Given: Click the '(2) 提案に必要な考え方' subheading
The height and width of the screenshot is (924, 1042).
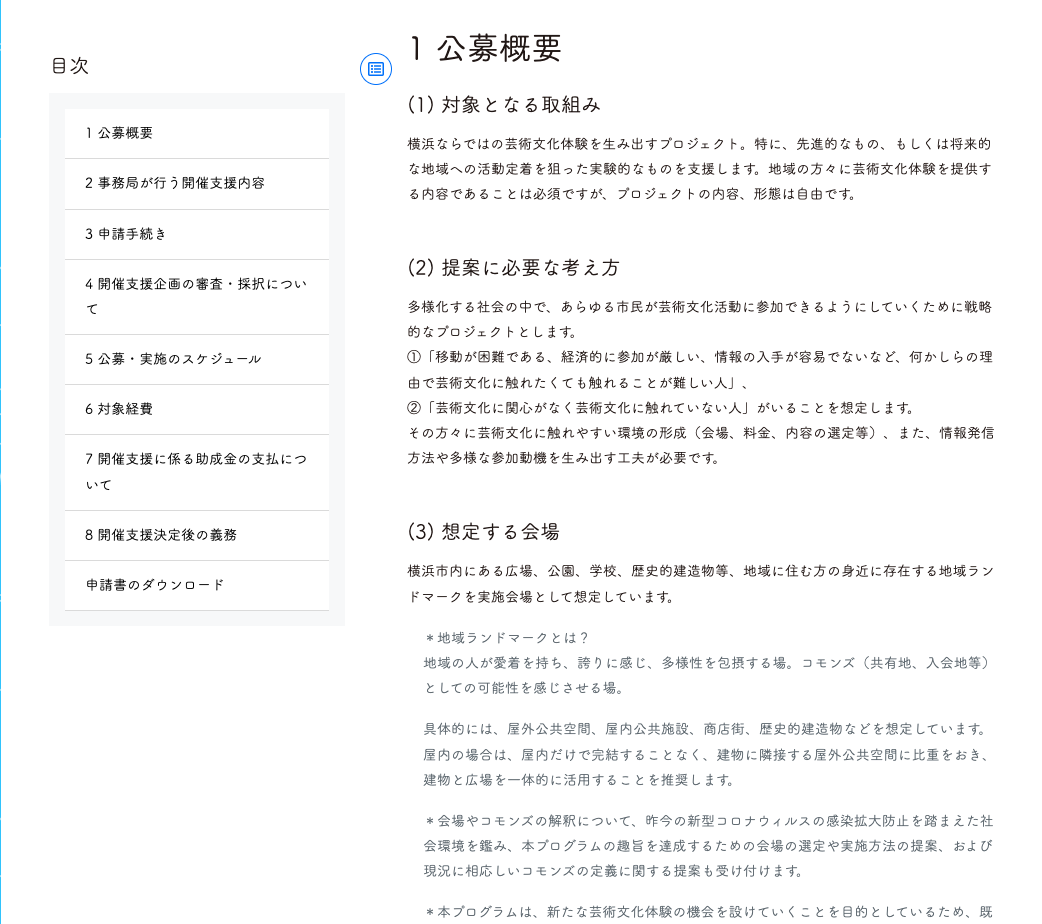Looking at the screenshot, I should point(514,267).
